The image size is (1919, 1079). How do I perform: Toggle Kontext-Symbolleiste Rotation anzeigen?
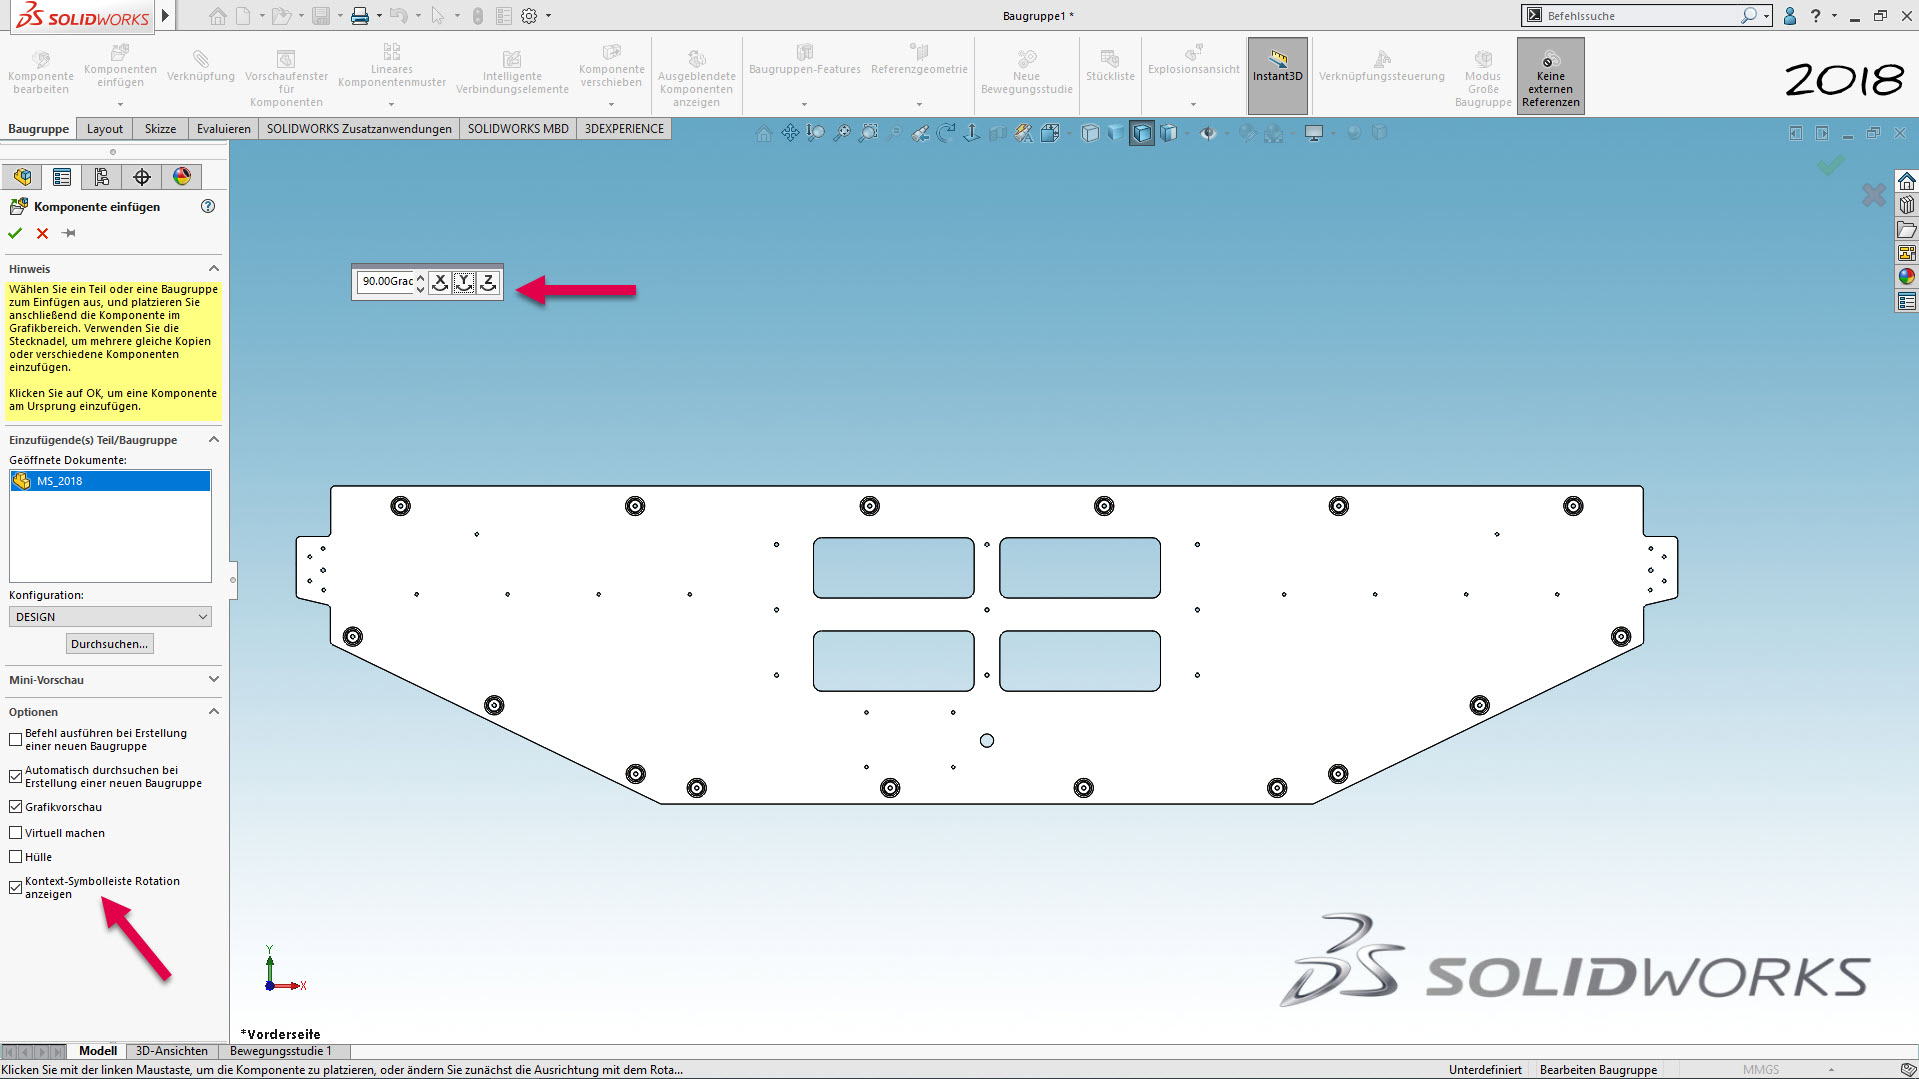tap(15, 888)
